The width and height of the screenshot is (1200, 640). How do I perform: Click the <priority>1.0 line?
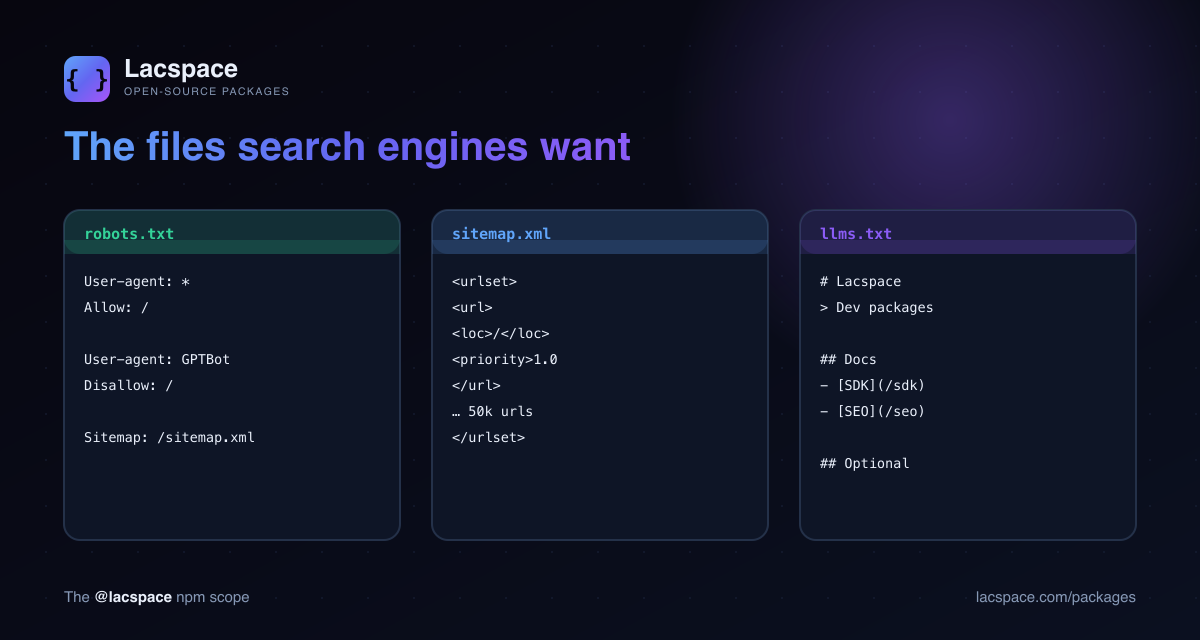coord(505,360)
